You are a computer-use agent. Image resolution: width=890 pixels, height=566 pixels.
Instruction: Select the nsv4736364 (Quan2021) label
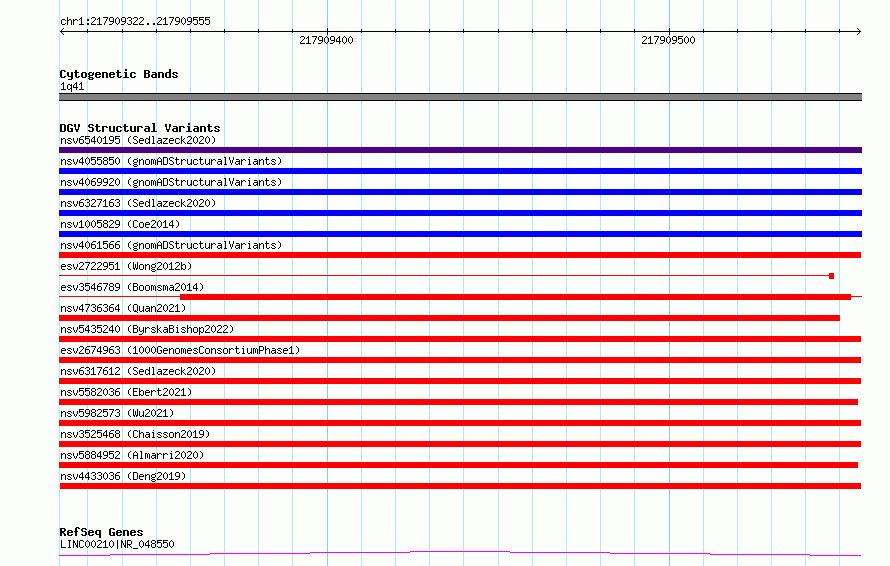point(123,308)
